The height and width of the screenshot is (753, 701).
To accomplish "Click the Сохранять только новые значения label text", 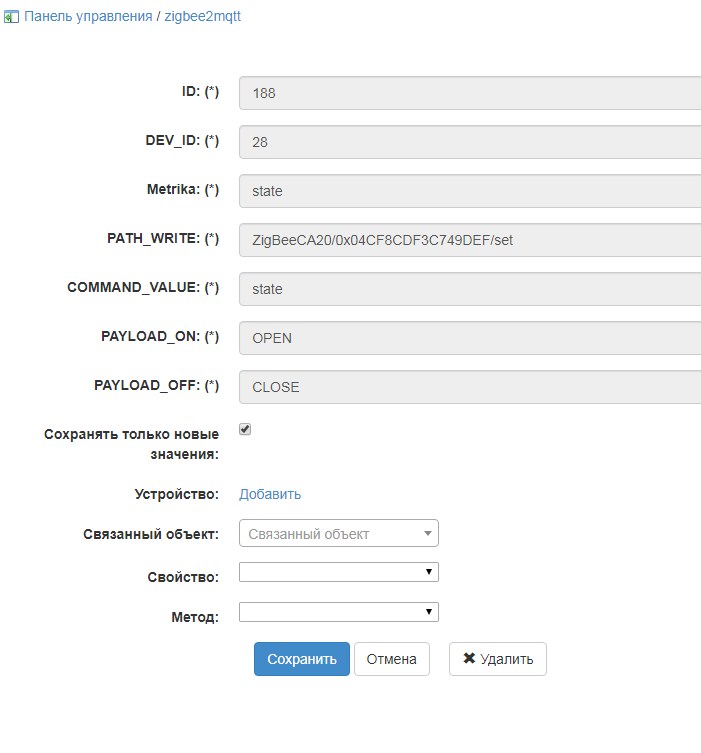I will click(131, 444).
